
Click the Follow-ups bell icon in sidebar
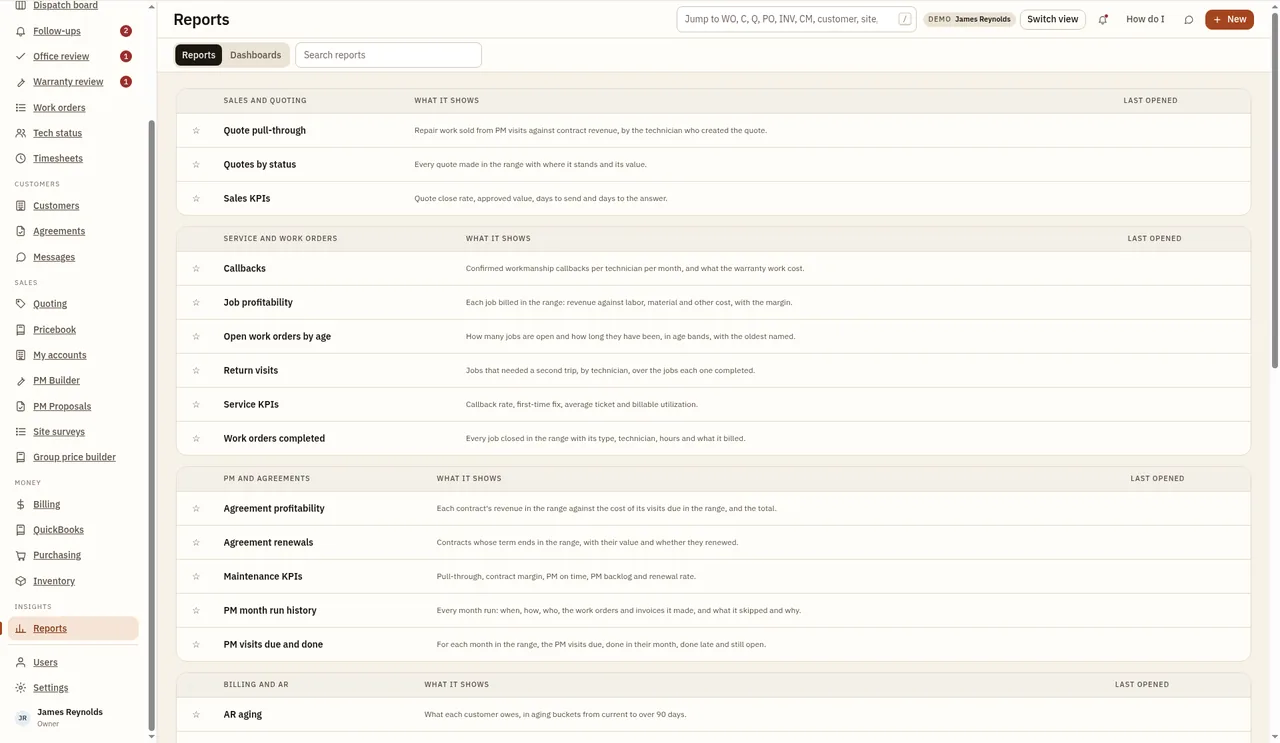[x=21, y=31]
